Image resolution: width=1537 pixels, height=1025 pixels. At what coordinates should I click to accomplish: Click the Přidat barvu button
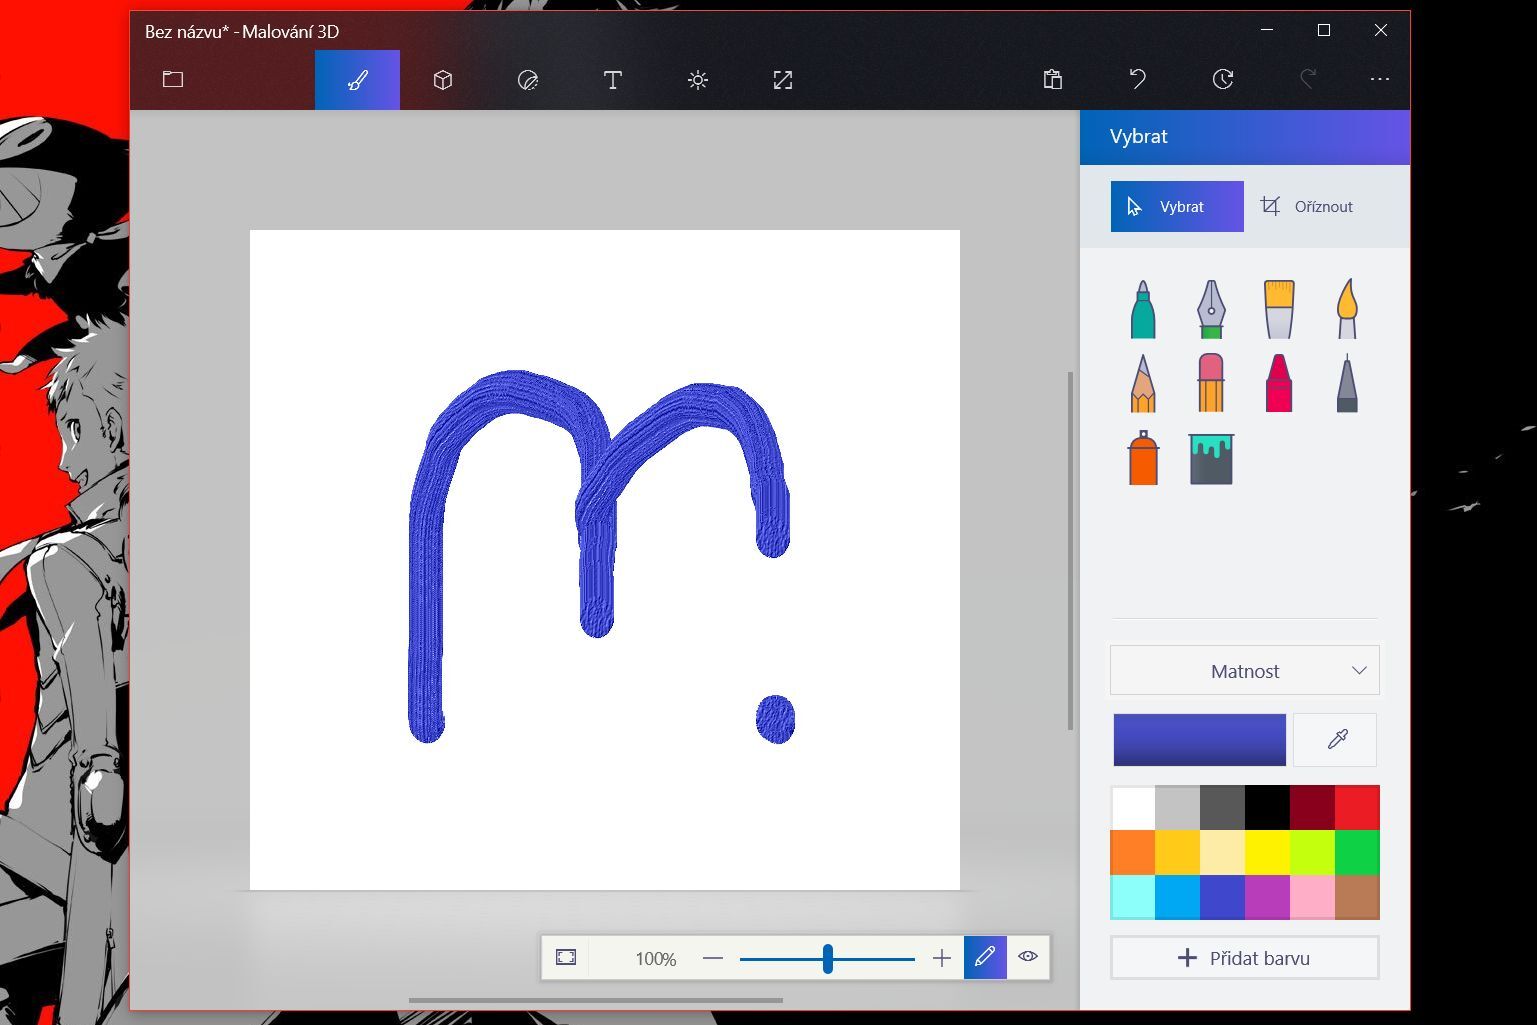pyautogui.click(x=1243, y=957)
